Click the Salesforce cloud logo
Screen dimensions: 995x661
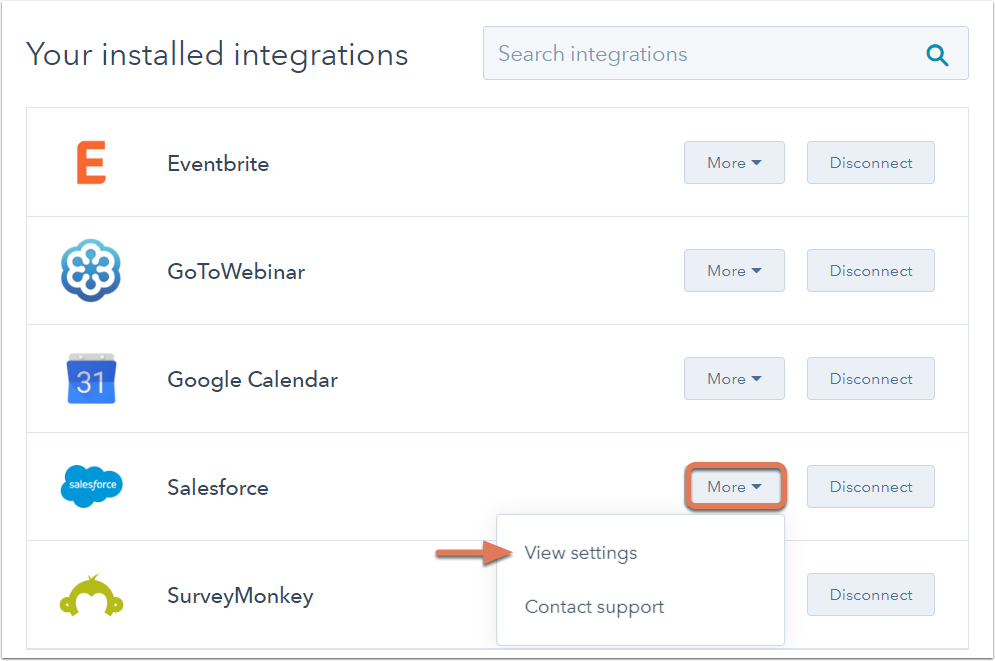pyautogui.click(x=91, y=486)
